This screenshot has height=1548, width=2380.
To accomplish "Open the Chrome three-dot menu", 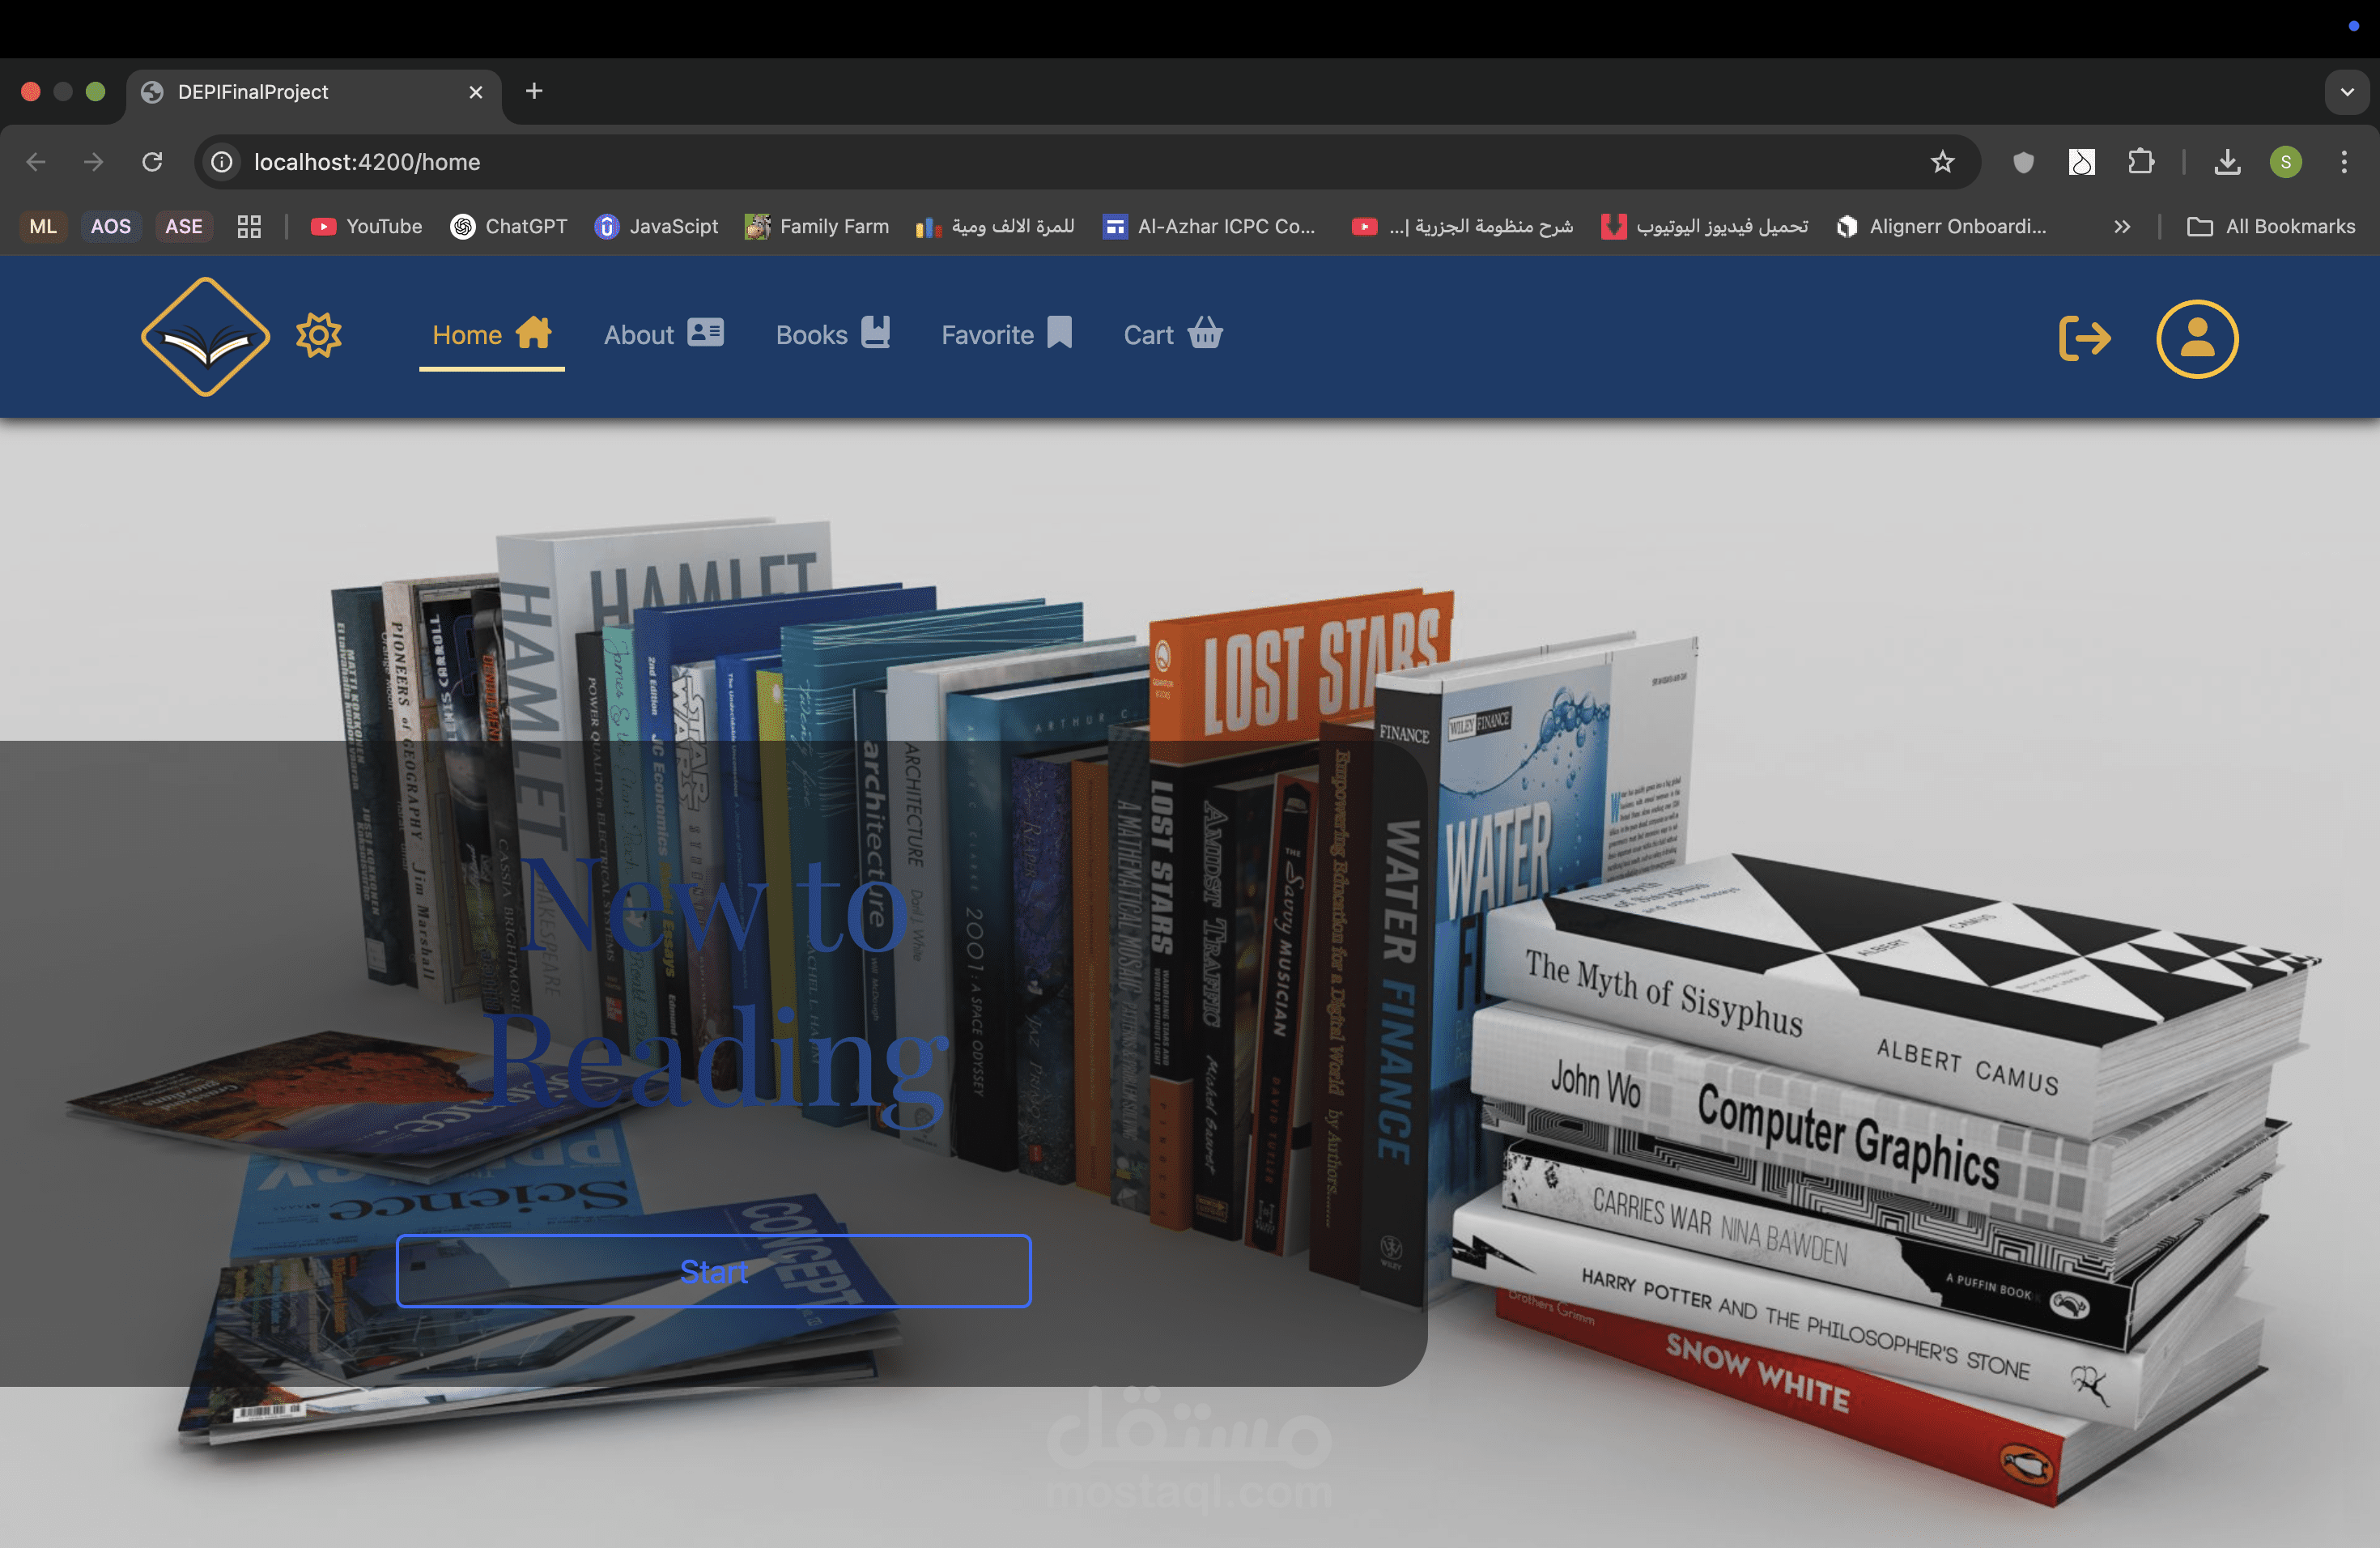I will click(2344, 162).
